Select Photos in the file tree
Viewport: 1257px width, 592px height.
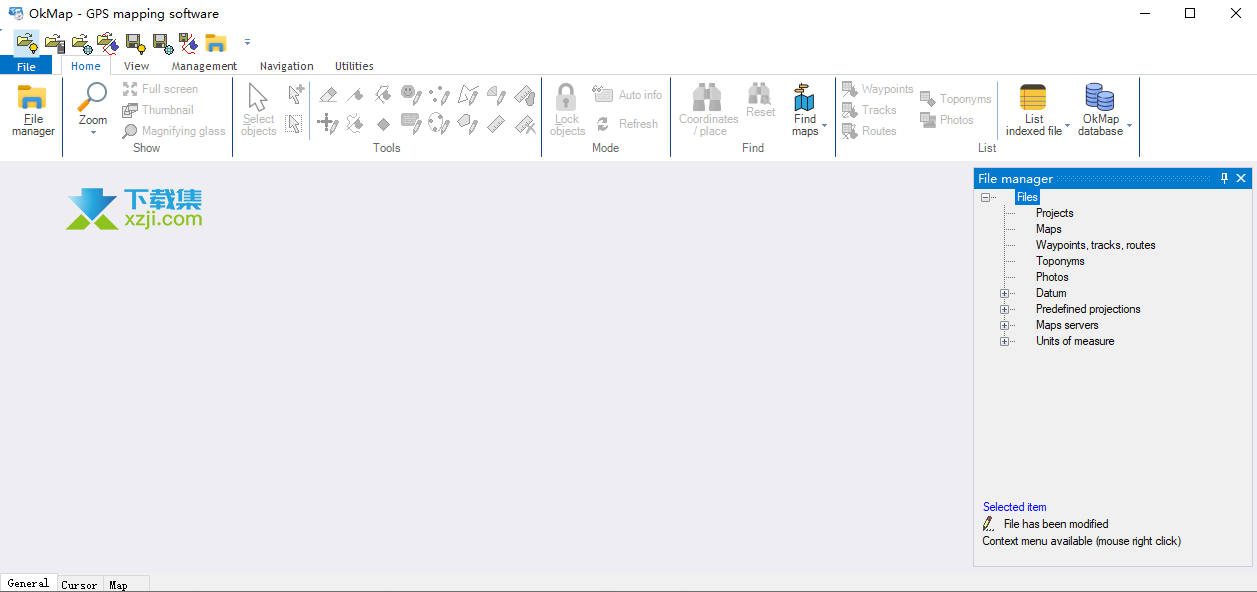click(x=1052, y=277)
